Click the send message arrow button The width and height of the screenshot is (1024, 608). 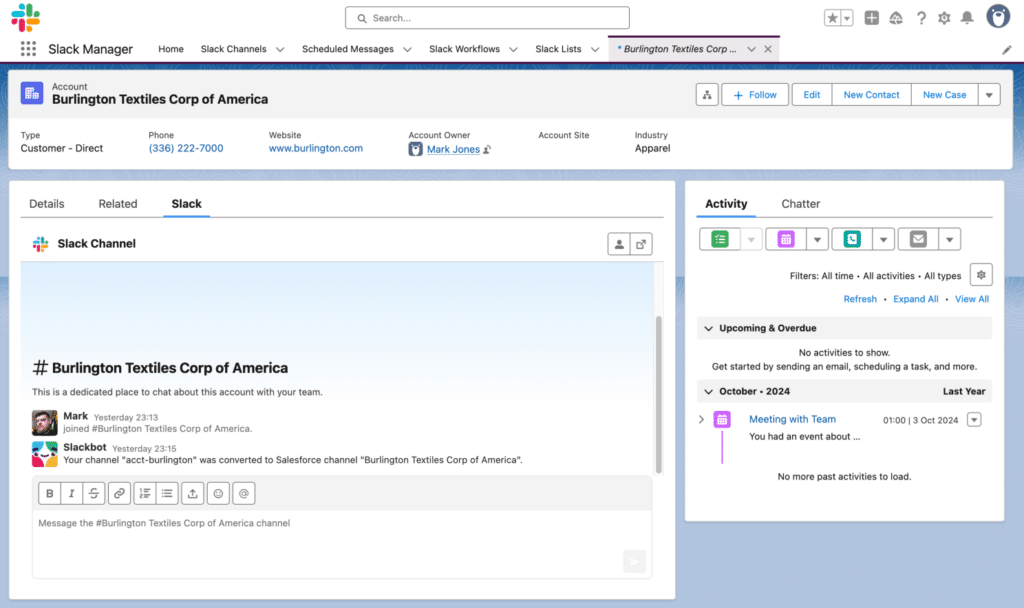(x=634, y=562)
